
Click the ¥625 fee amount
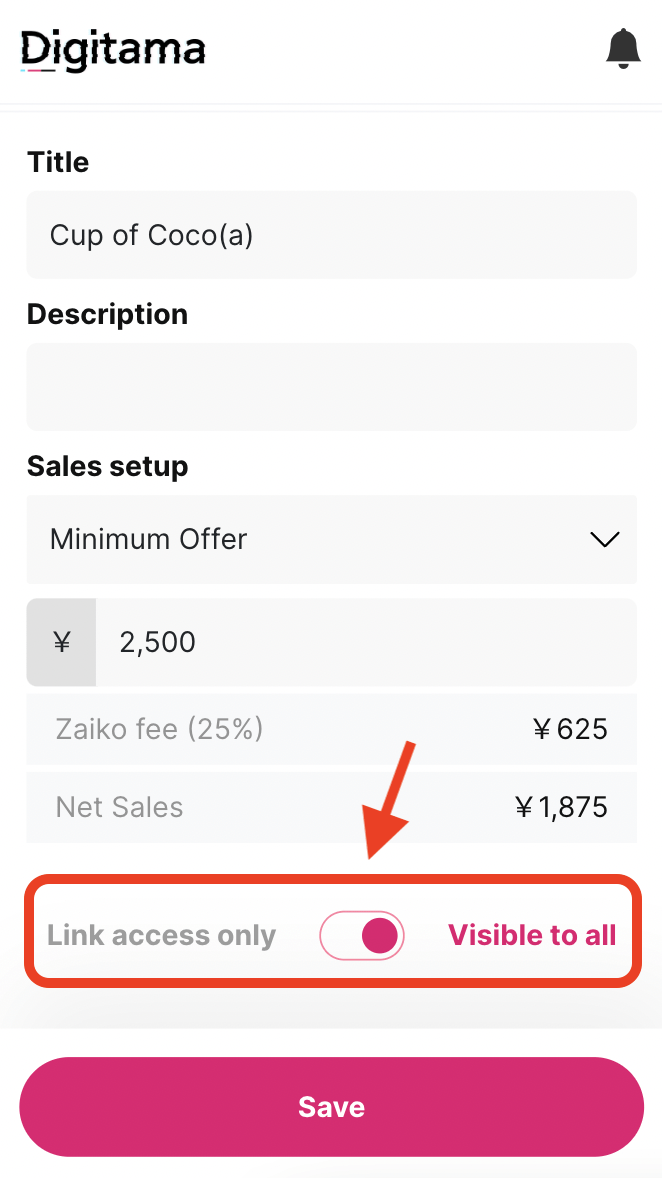pos(570,729)
